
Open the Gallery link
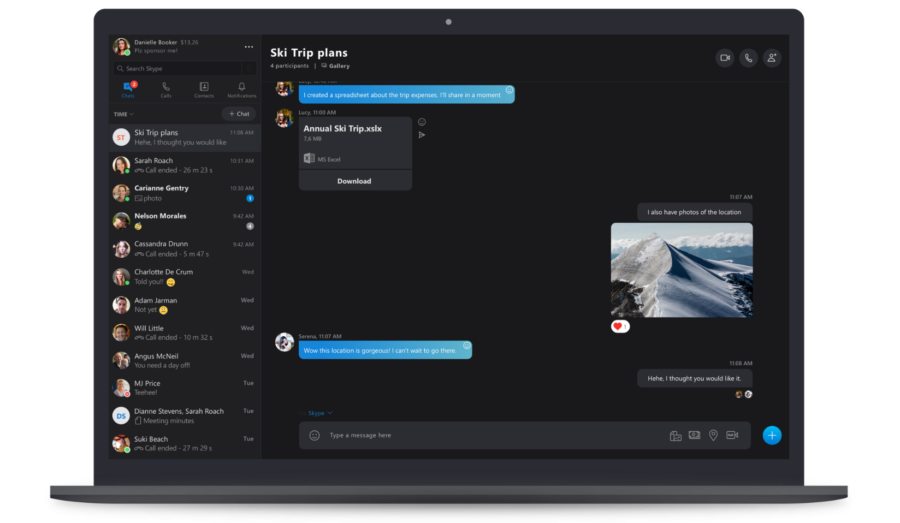coord(336,66)
